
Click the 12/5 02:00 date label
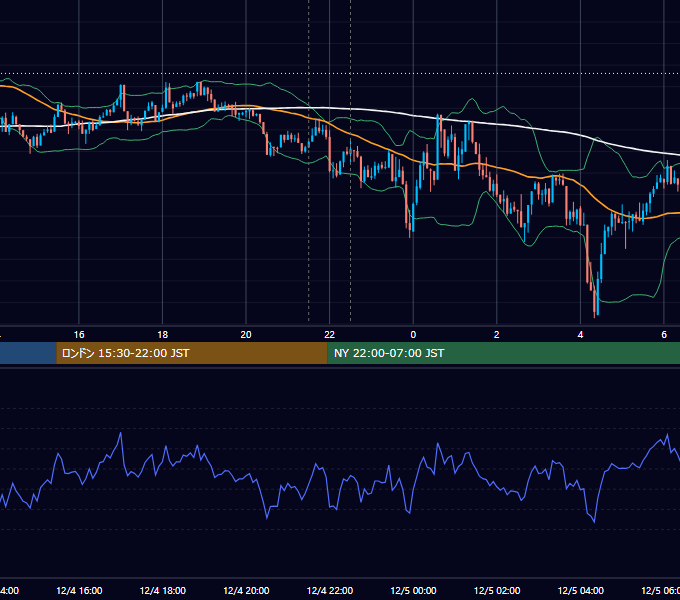tap(497, 590)
